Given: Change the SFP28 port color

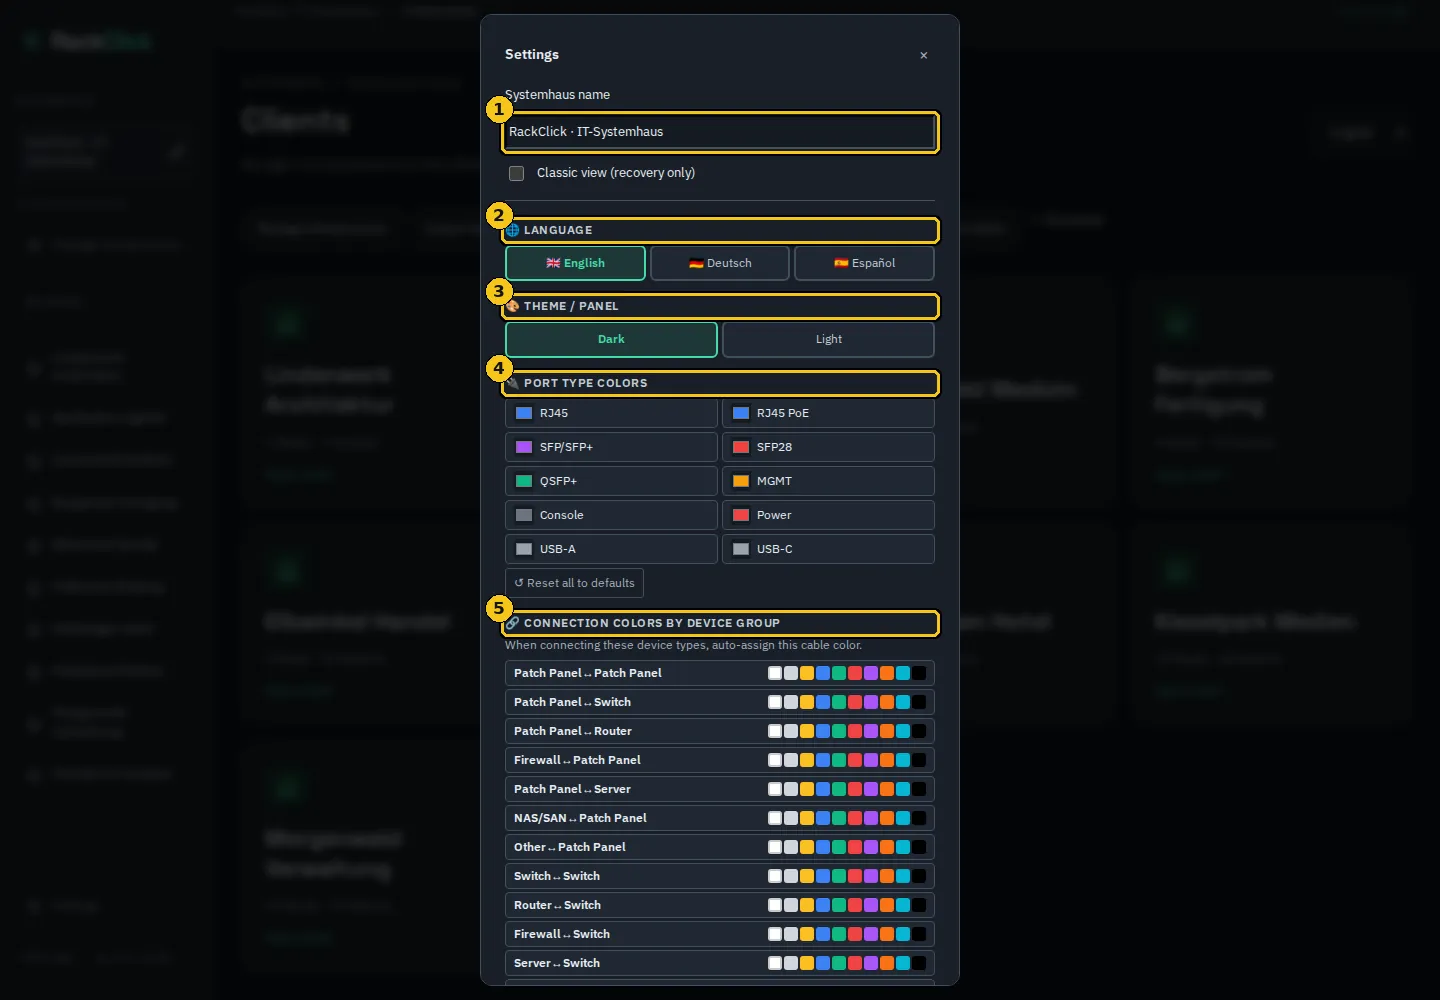Looking at the screenshot, I should click(x=741, y=447).
